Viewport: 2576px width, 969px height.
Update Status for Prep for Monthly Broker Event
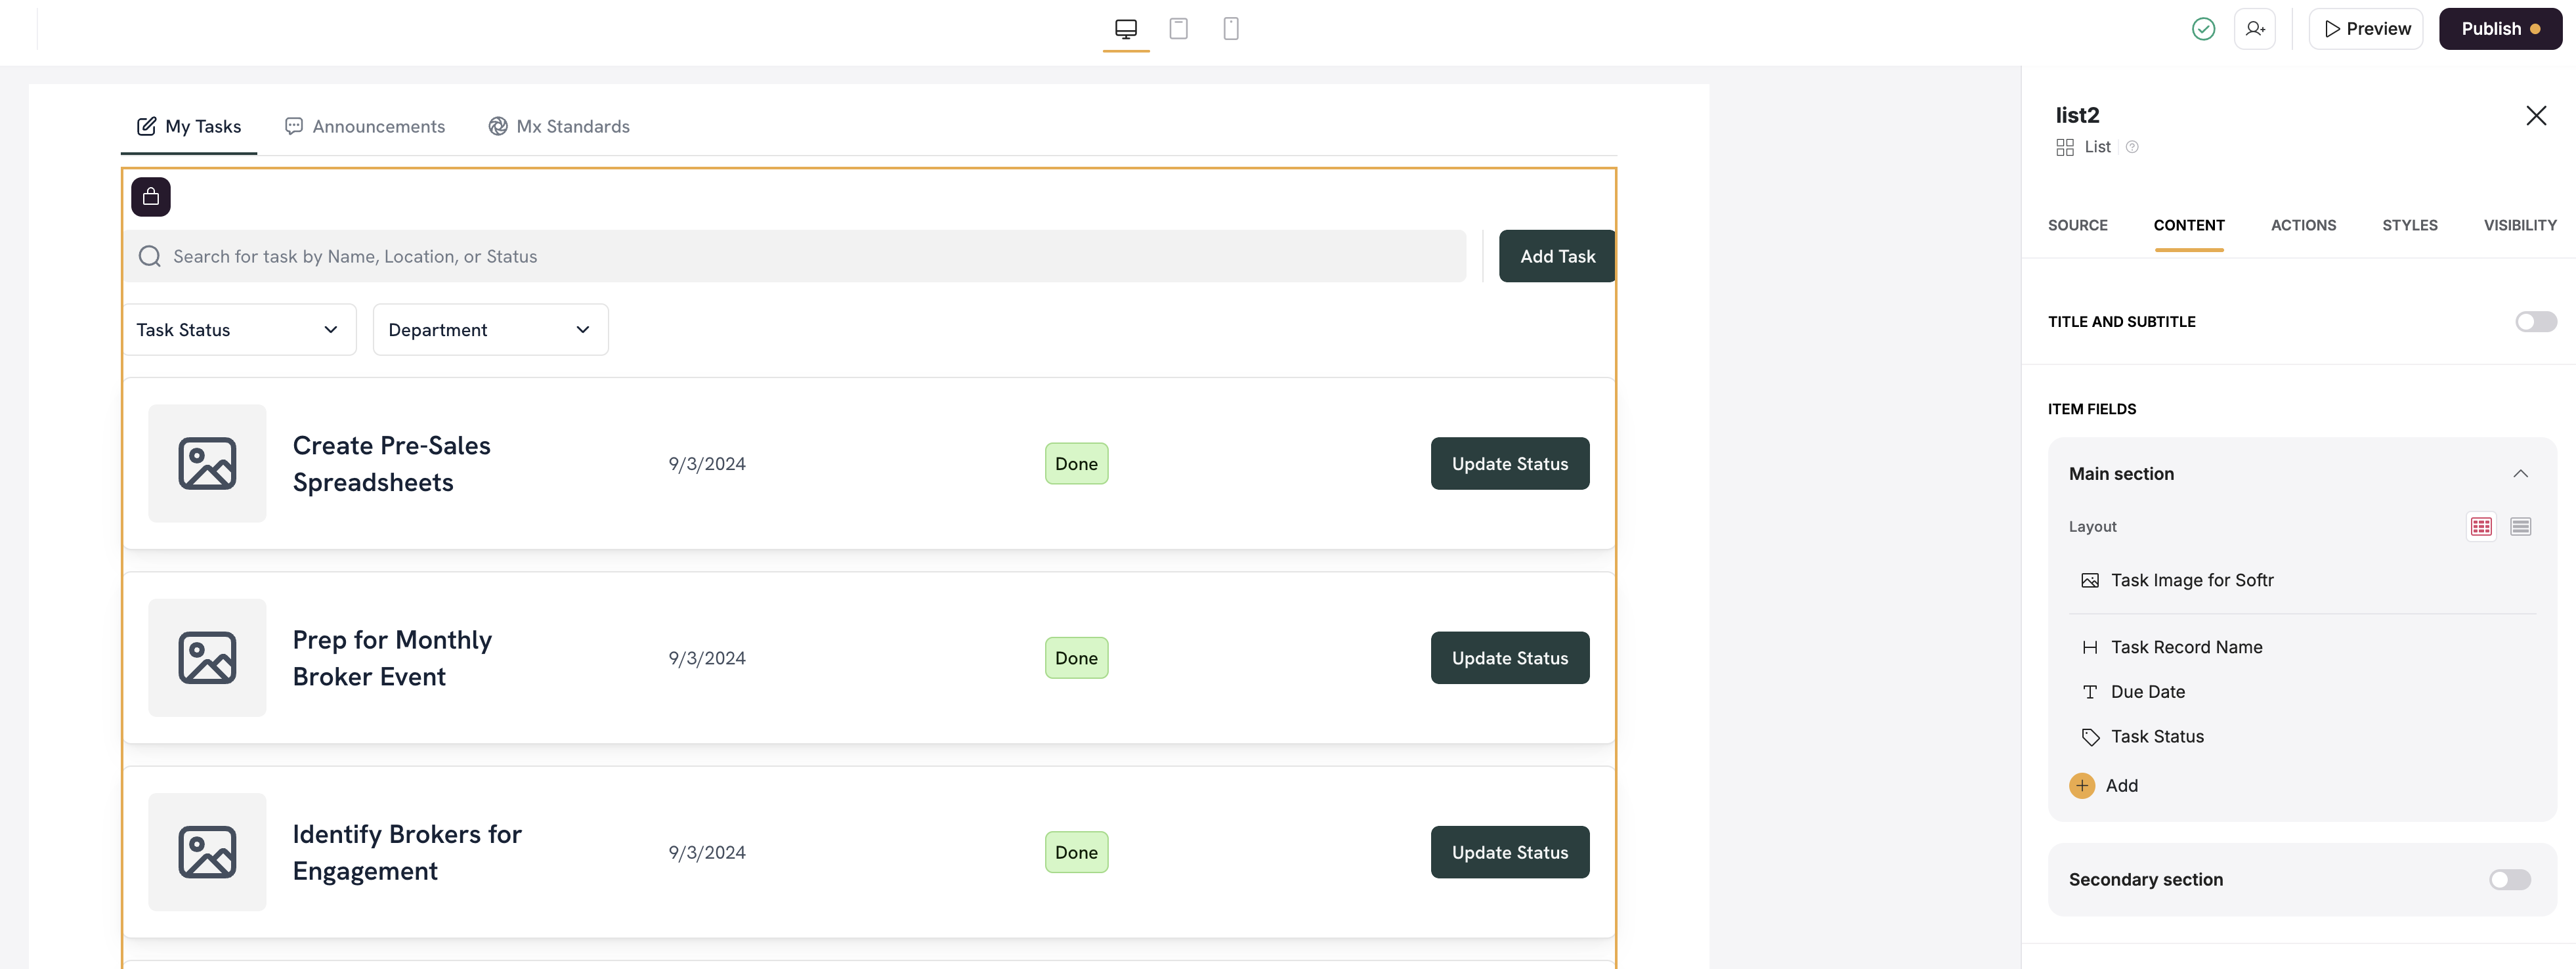pos(1509,658)
